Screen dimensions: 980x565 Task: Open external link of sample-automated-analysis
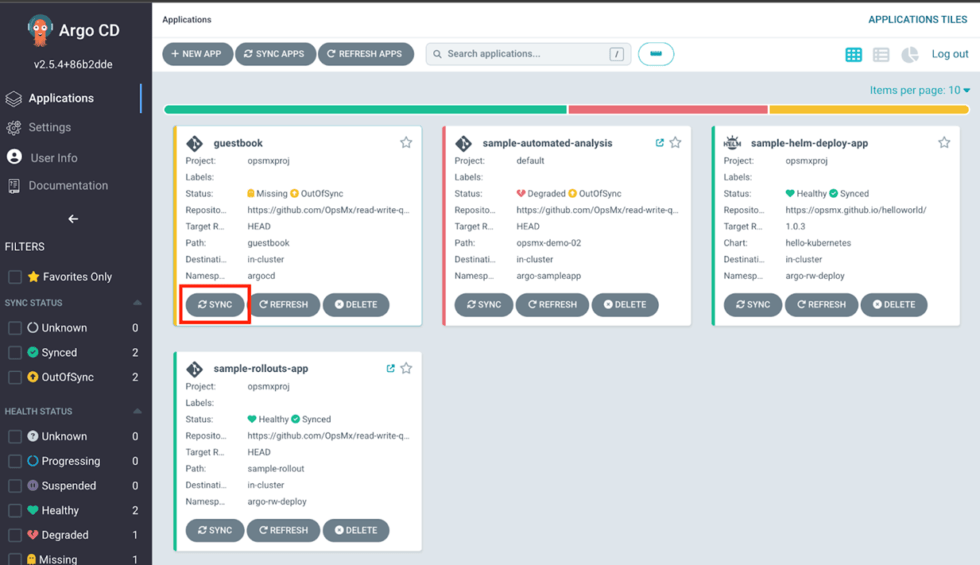tap(659, 142)
